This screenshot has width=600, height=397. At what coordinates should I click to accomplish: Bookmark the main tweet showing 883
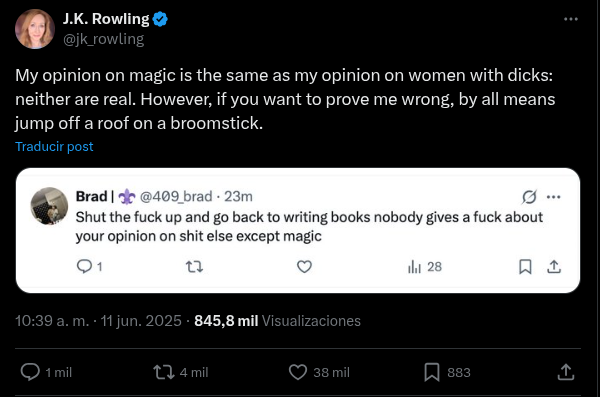(432, 372)
